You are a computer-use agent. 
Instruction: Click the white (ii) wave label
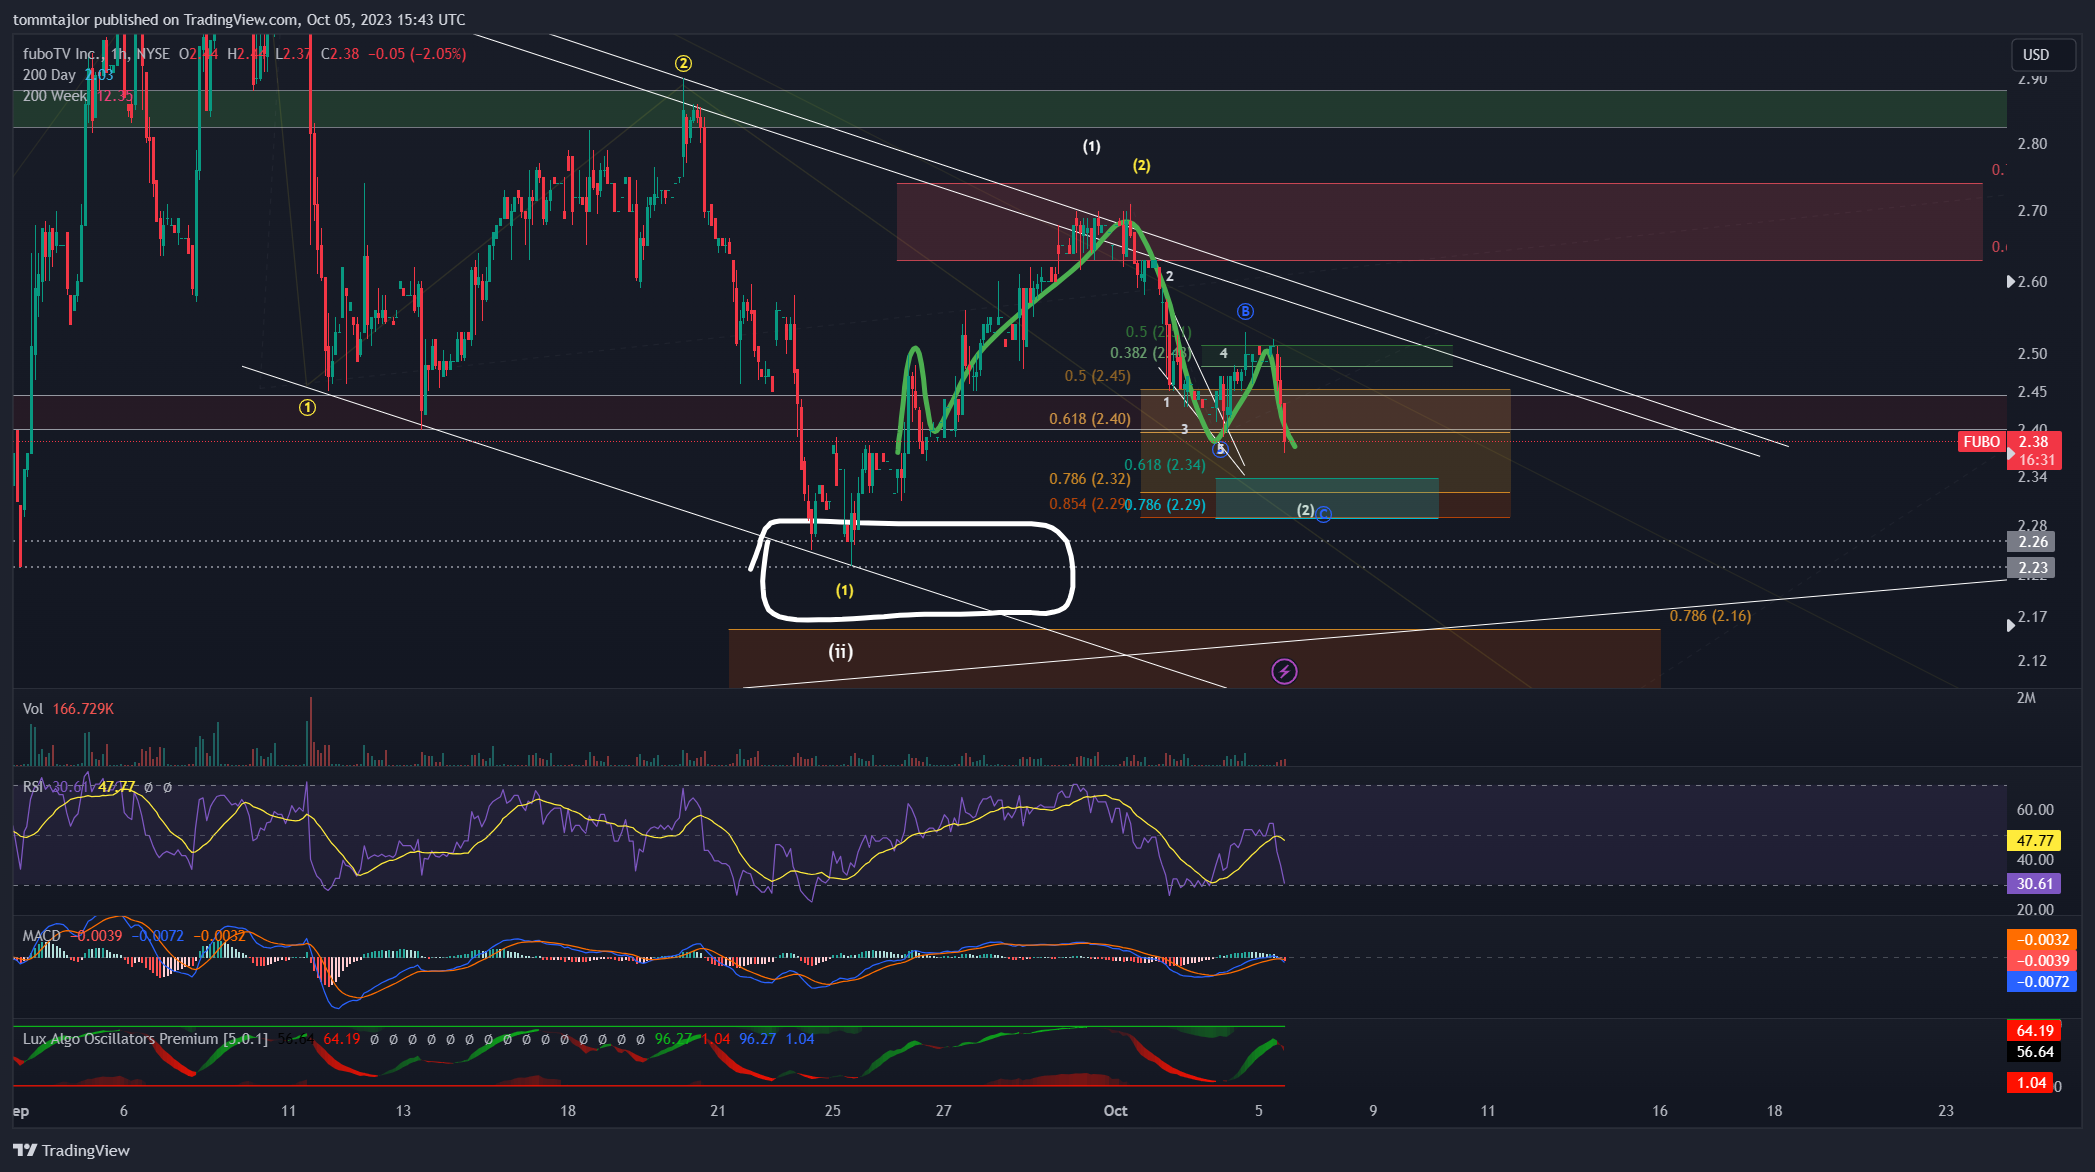840,652
